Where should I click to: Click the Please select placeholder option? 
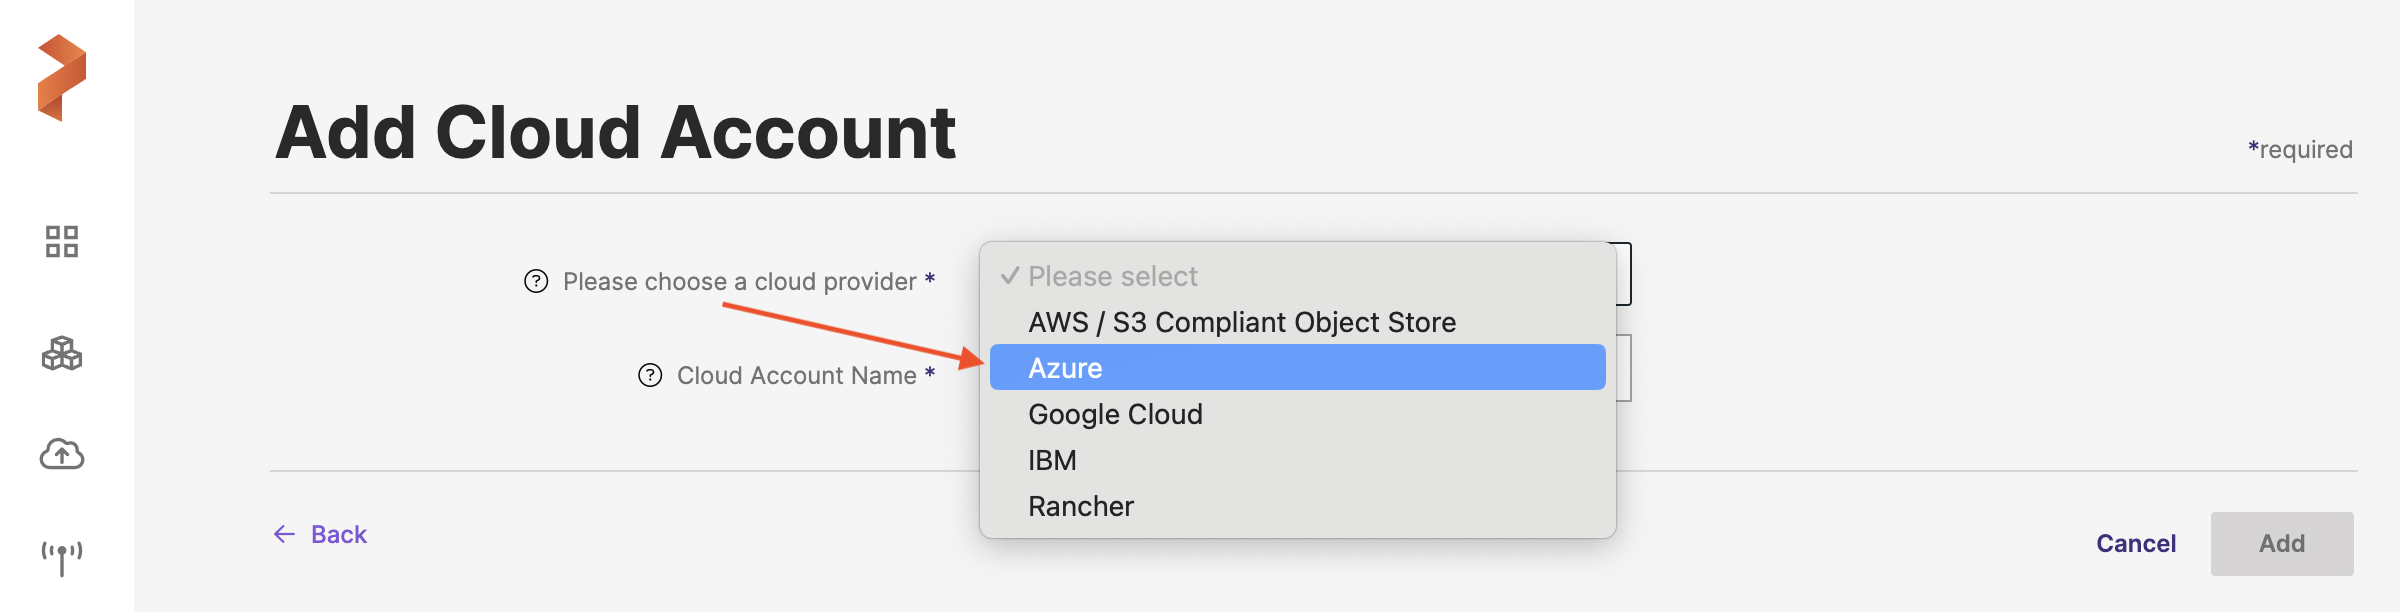point(1112,276)
